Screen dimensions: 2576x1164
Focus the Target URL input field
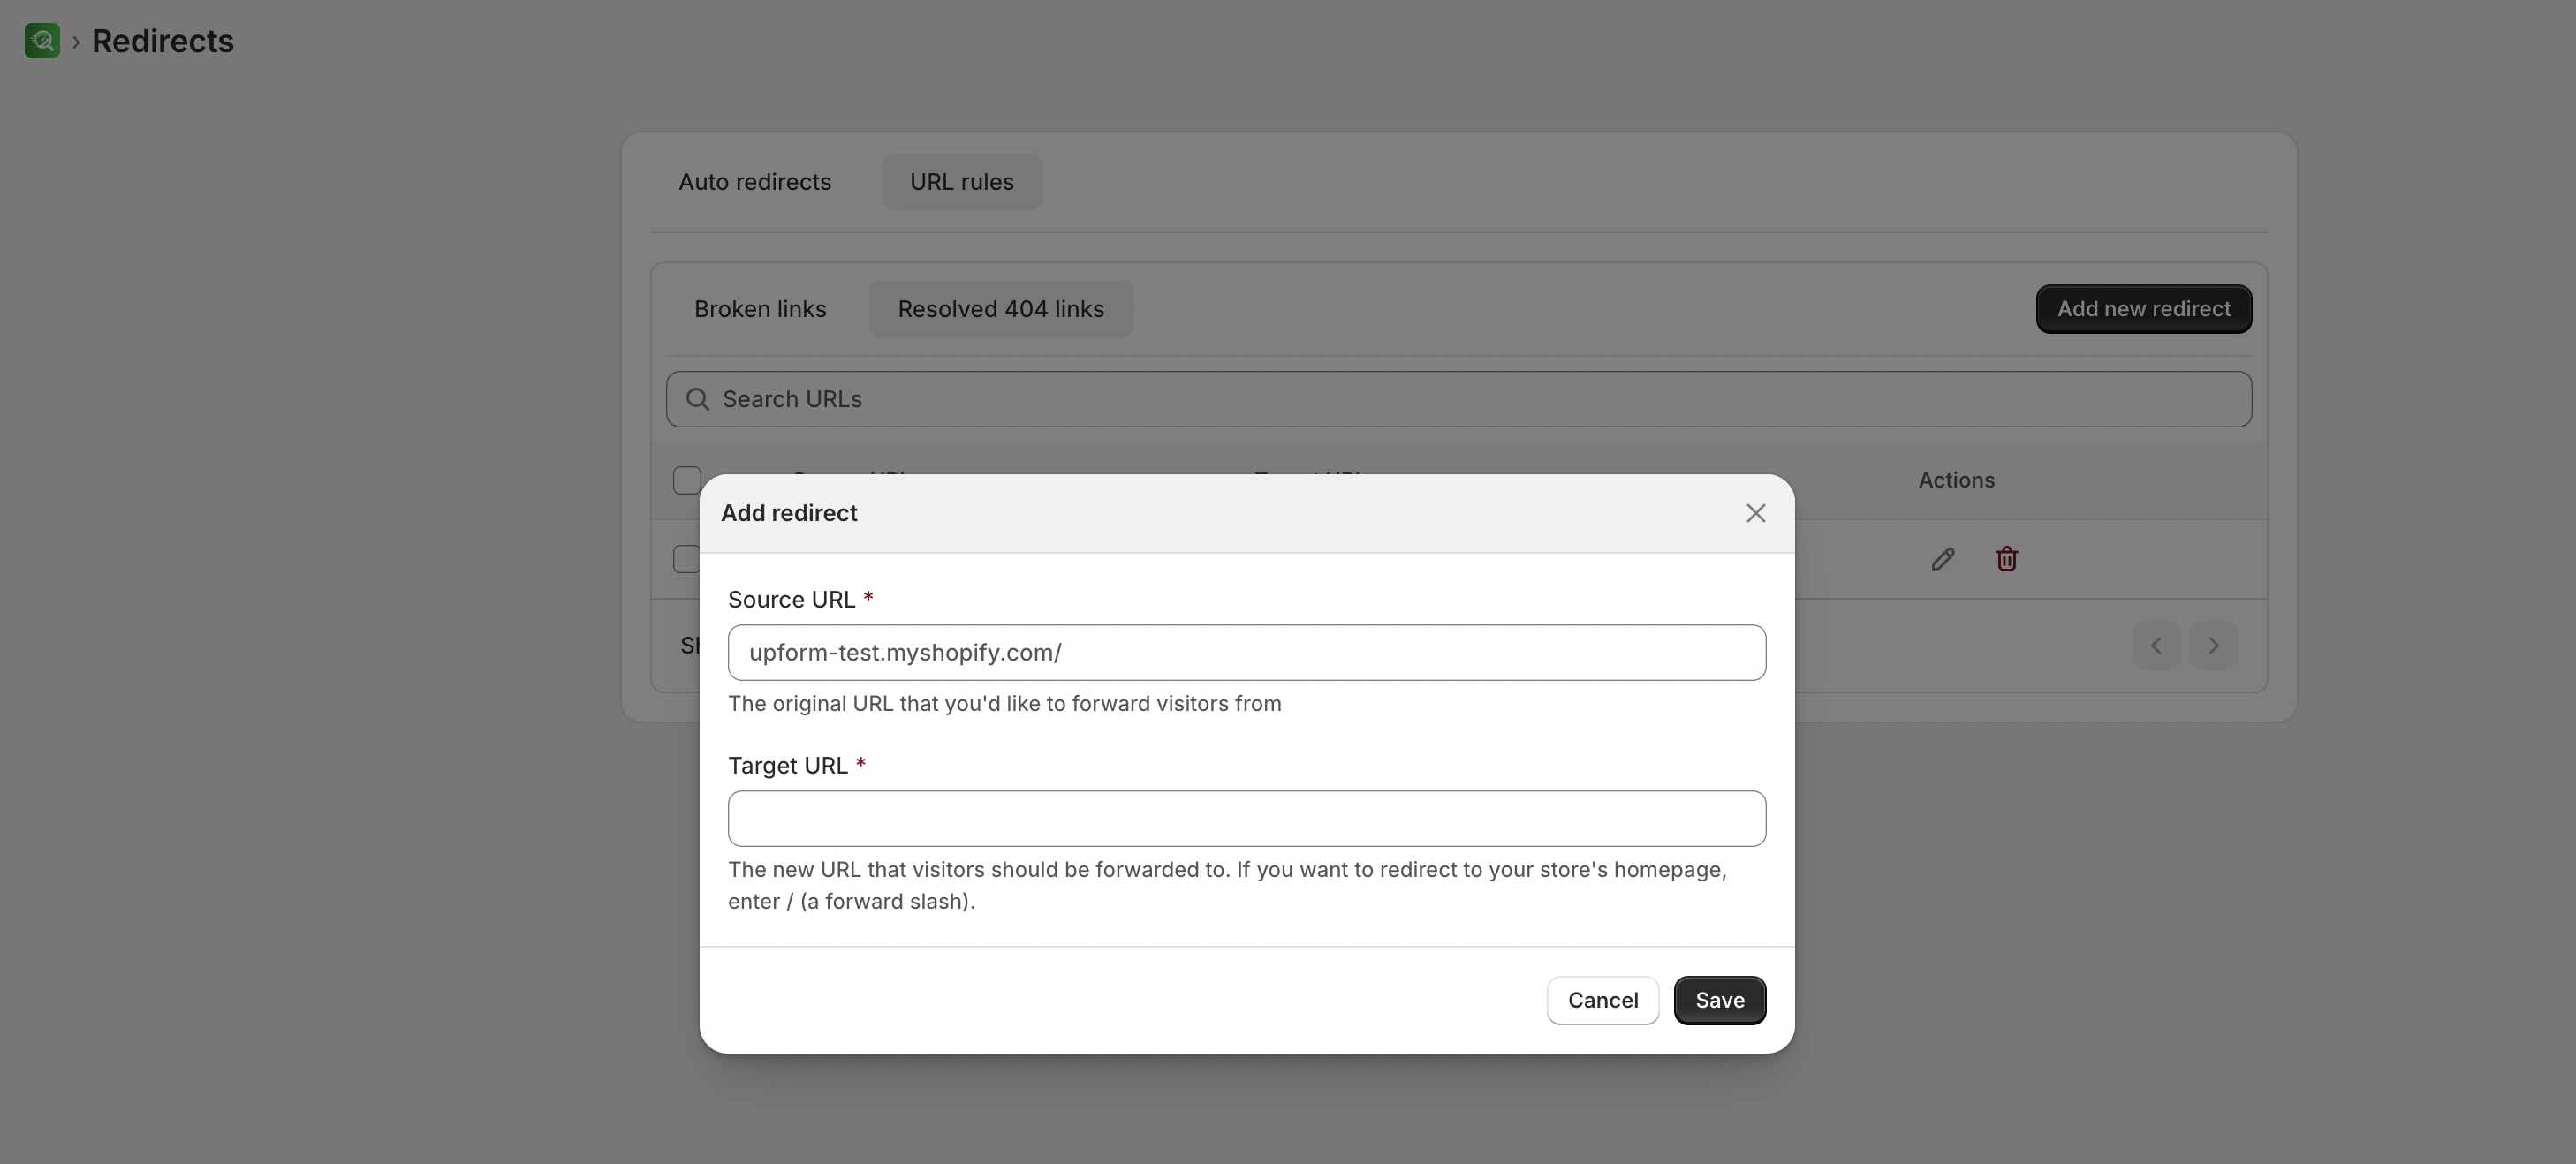click(x=1246, y=819)
